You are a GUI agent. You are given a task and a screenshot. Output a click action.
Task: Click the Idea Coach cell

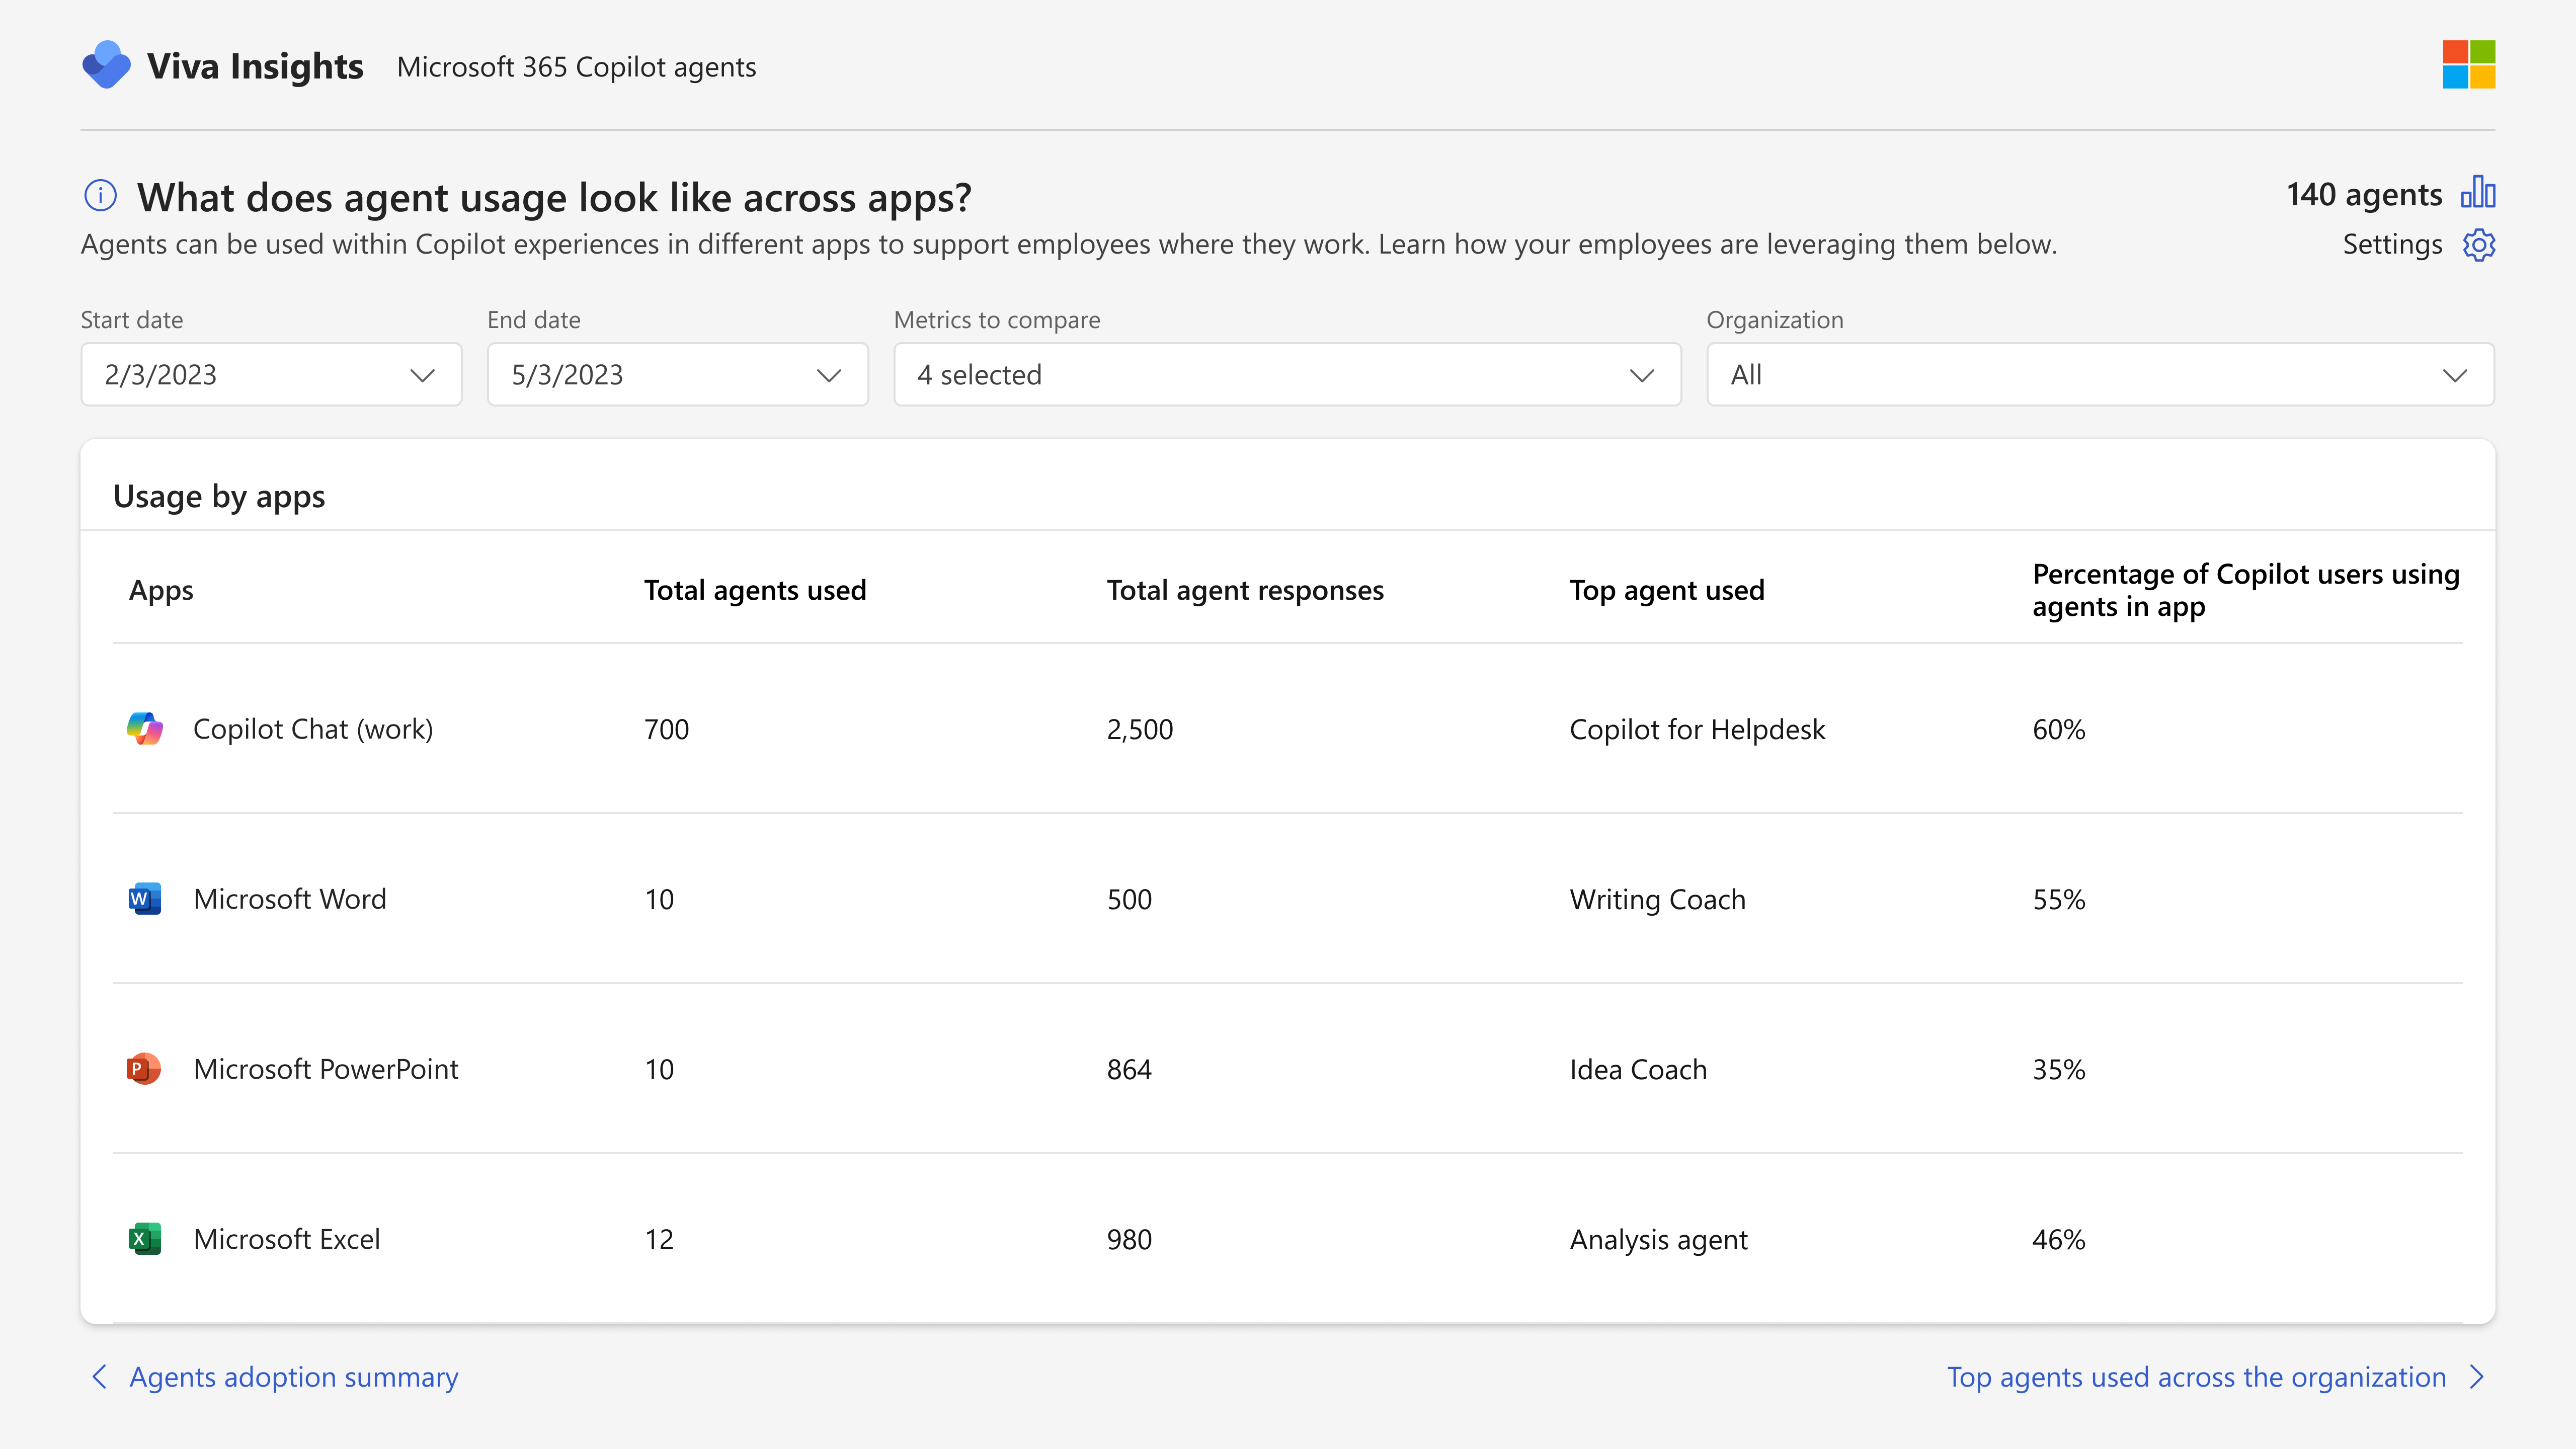click(x=1638, y=1069)
